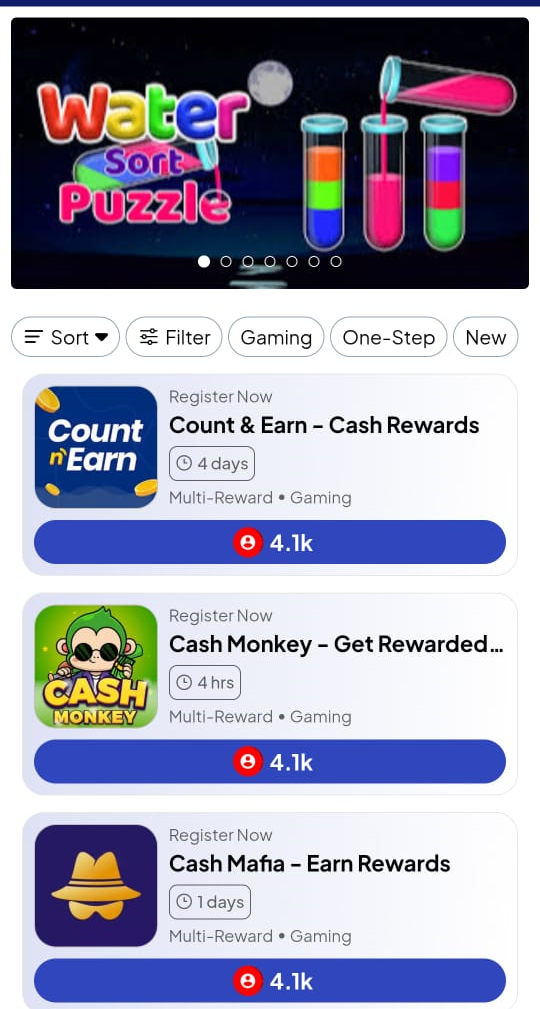
Task: Tap the filter sliders icon
Action: click(x=149, y=337)
